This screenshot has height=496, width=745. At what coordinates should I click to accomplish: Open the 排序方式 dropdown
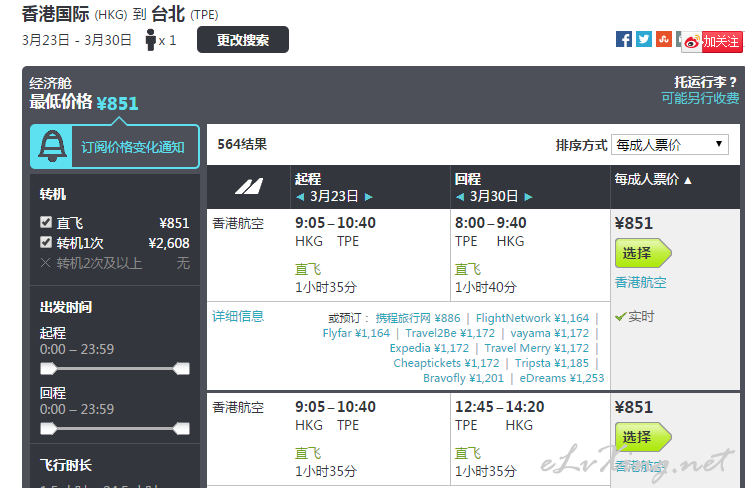pos(669,145)
